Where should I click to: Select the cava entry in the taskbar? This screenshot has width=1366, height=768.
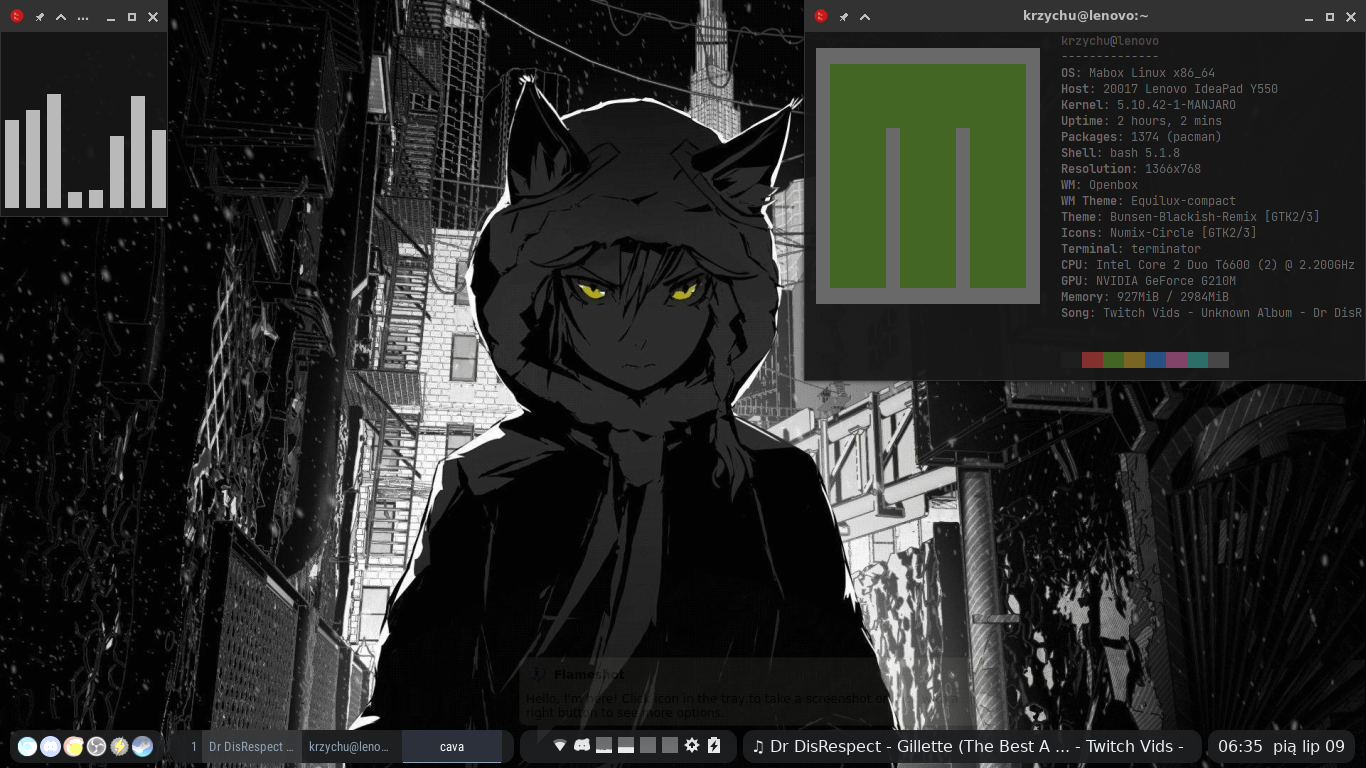click(x=452, y=747)
